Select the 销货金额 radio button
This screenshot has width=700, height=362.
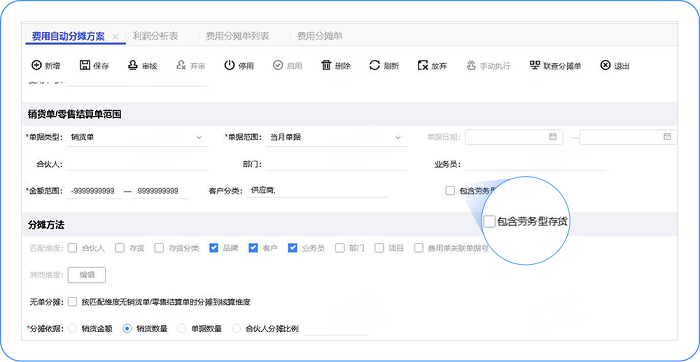[x=72, y=329]
